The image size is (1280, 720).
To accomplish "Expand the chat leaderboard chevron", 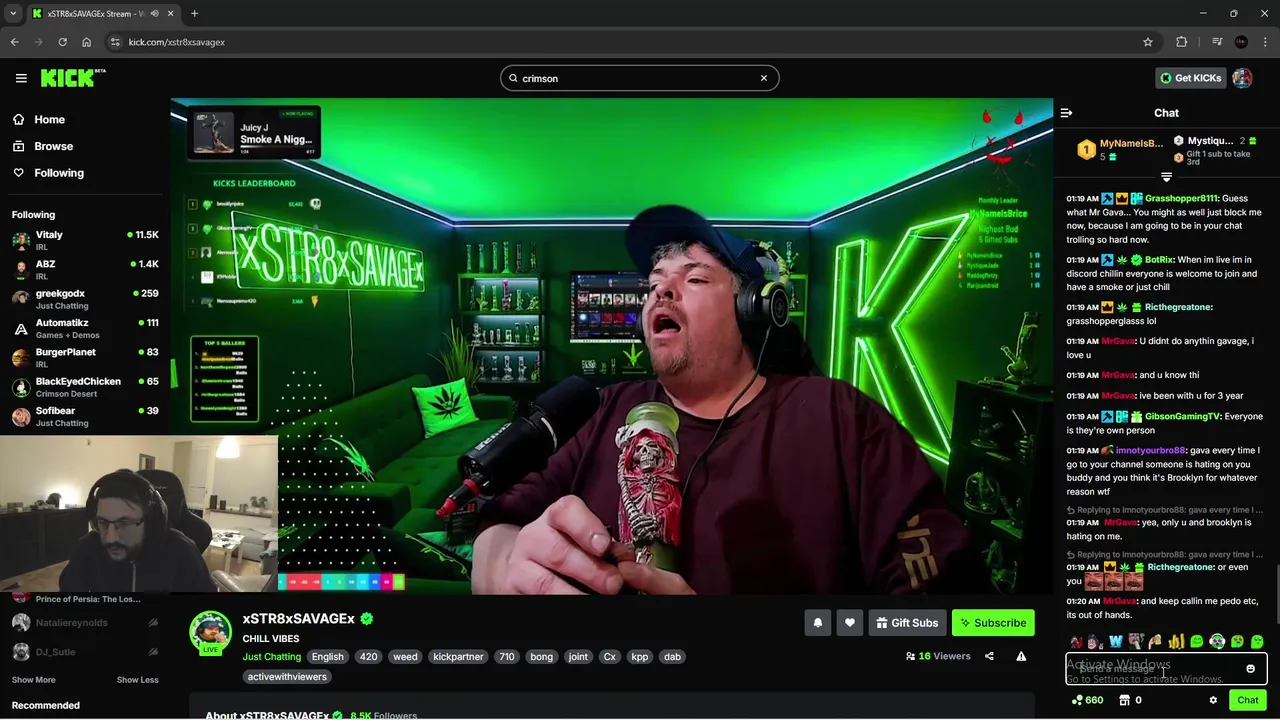I will (x=1166, y=177).
